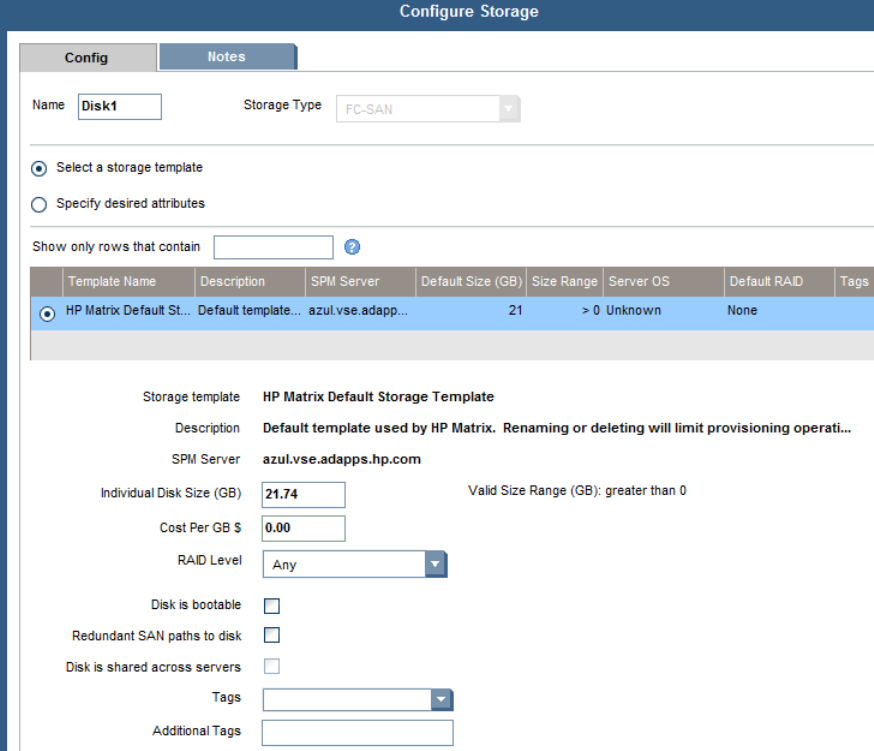Click the help icon beside filter field
This screenshot has width=874, height=751.
click(x=352, y=247)
